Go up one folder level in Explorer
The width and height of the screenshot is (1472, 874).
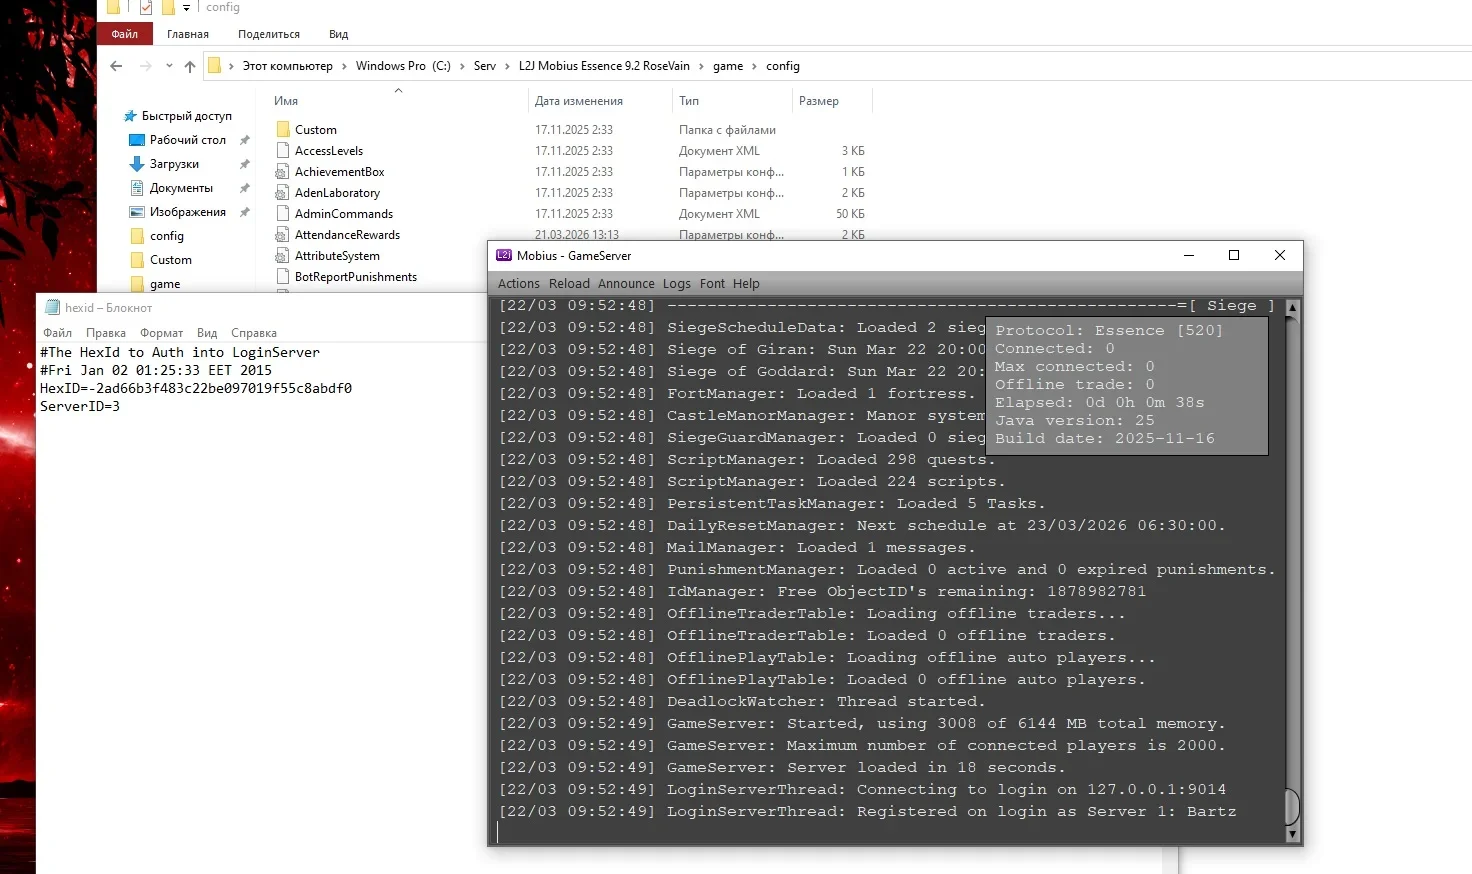pos(190,66)
